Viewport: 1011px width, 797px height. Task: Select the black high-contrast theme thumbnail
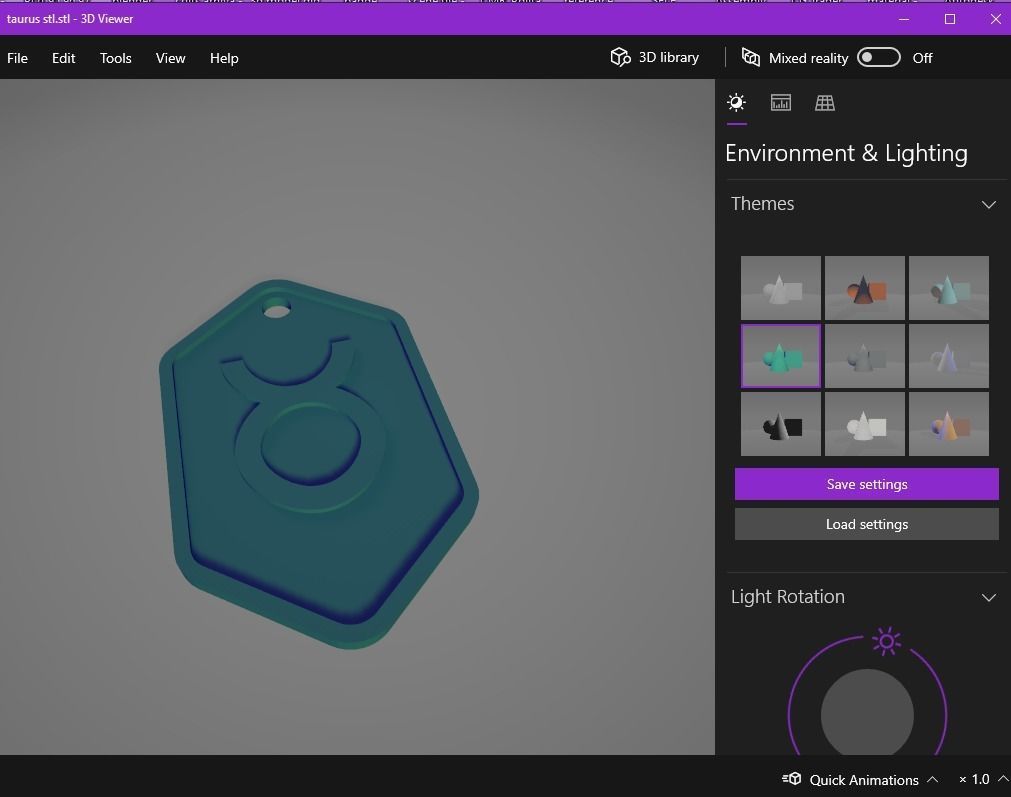click(x=781, y=424)
